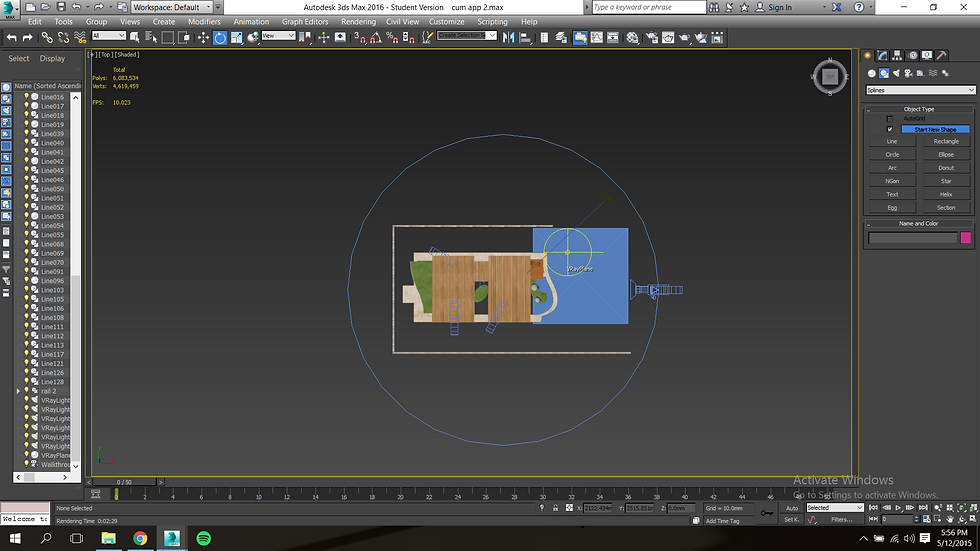Viewport: 980px width, 551px height.
Task: Click the Render Production teapot icon
Action: click(684, 37)
